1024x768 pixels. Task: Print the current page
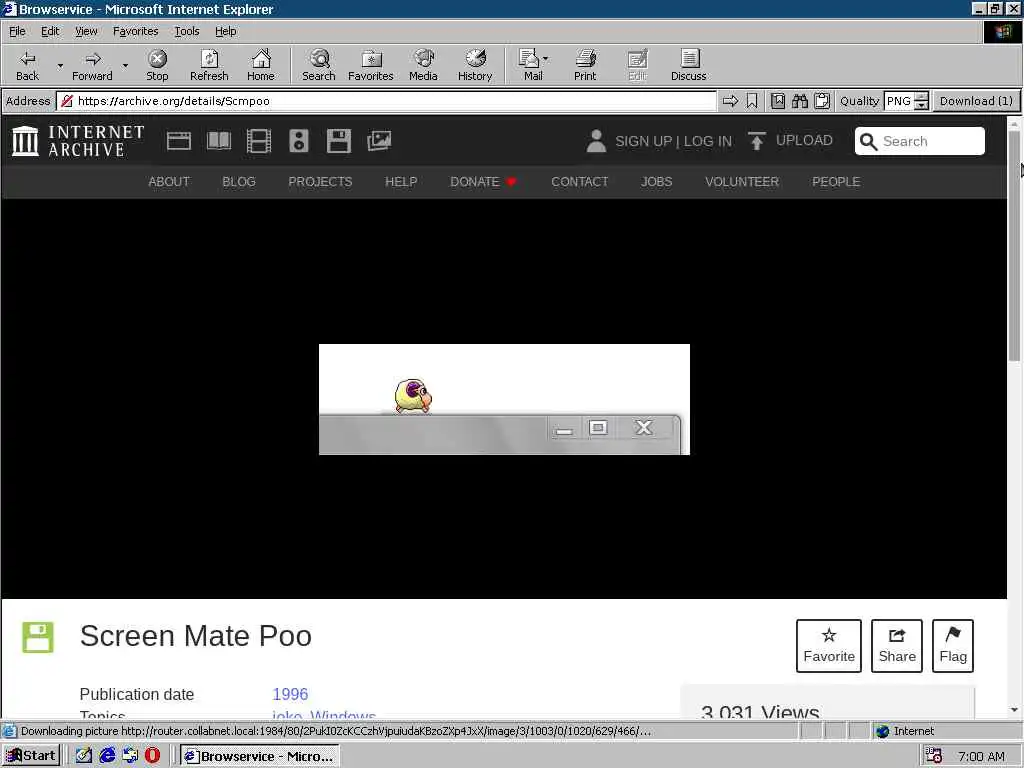[585, 65]
